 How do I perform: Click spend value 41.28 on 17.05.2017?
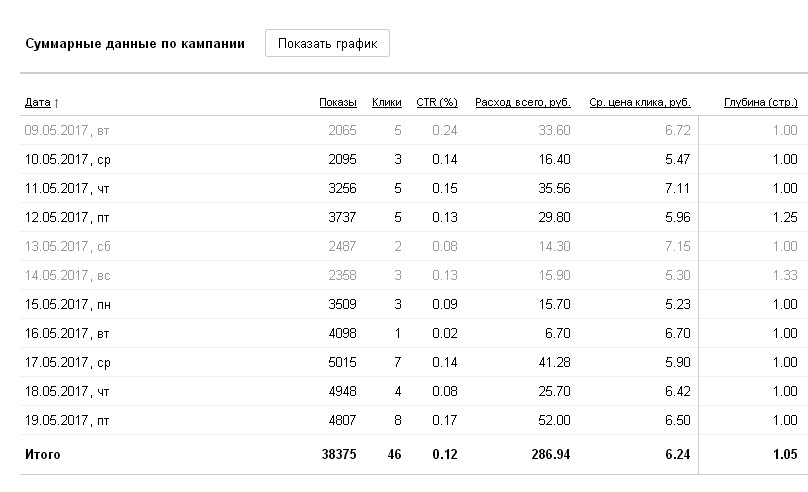tap(554, 362)
